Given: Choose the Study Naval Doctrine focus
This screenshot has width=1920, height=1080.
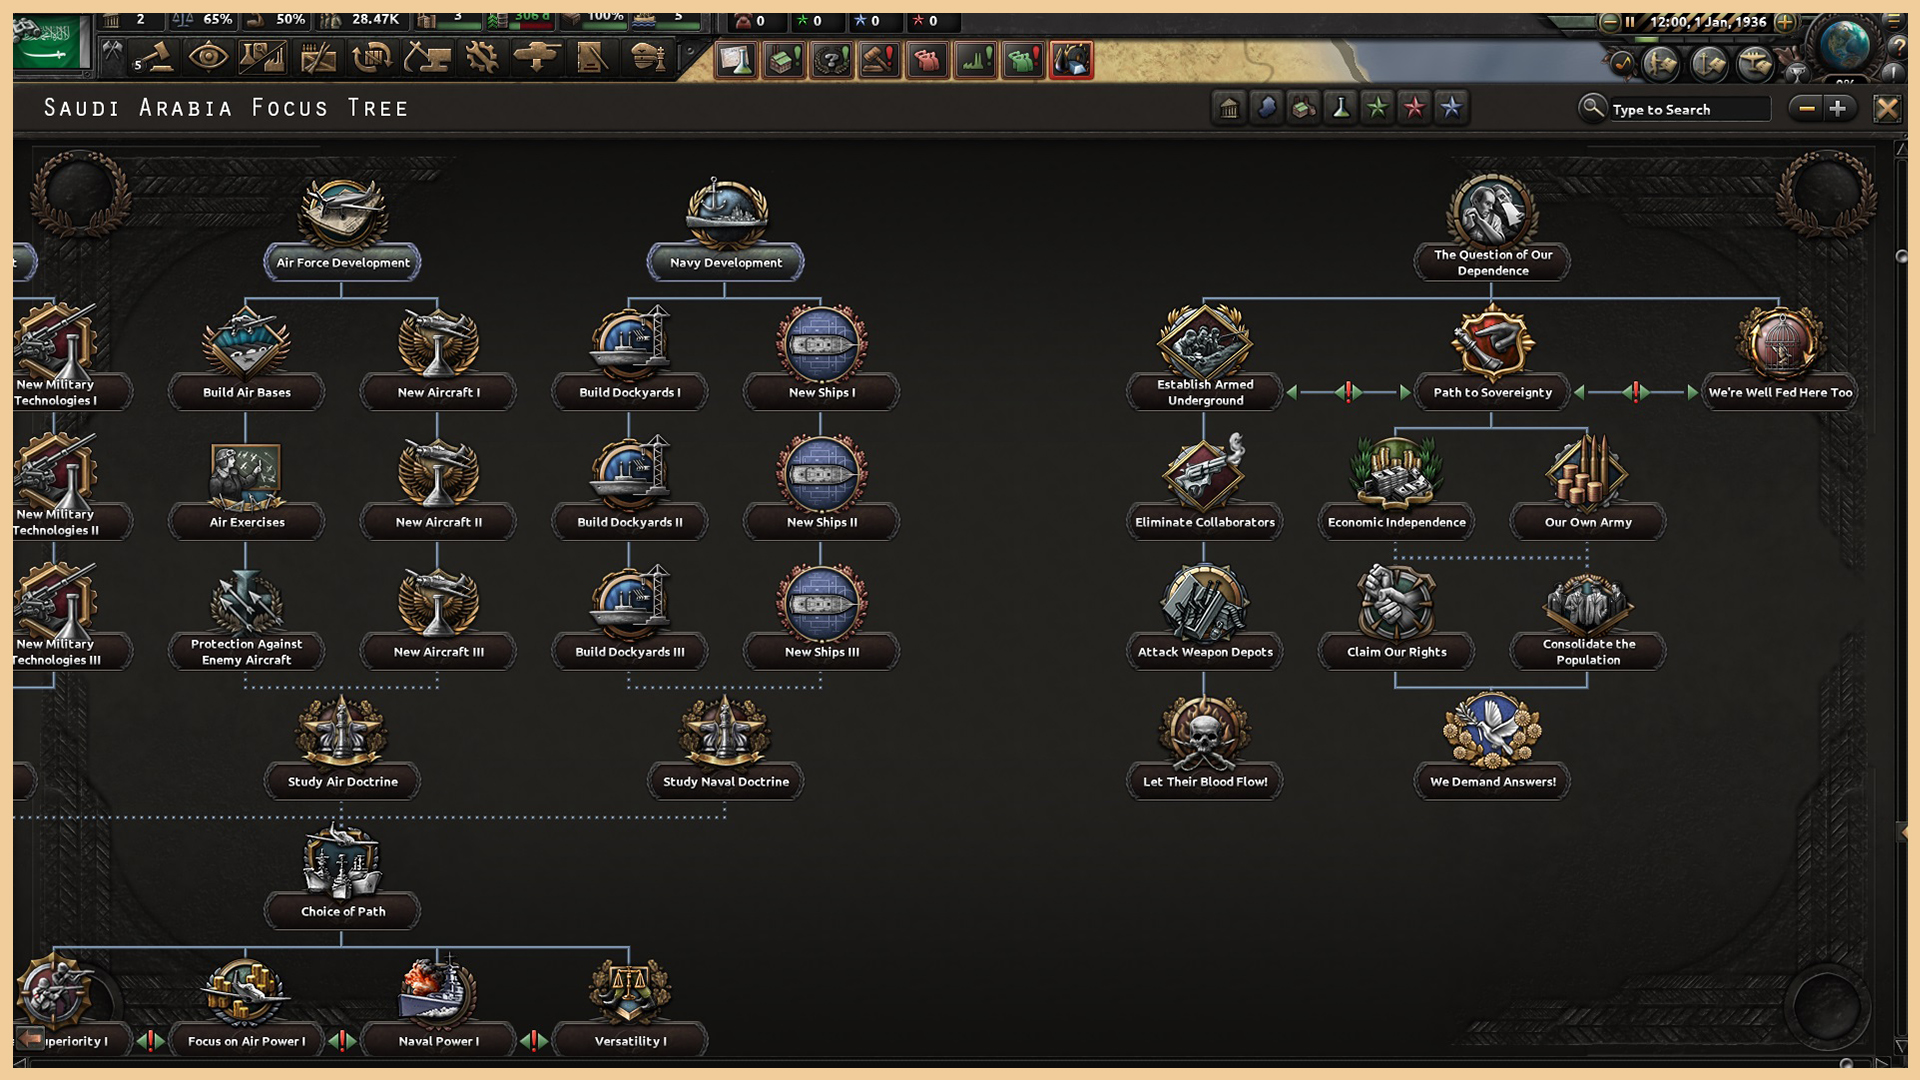Looking at the screenshot, I should 726,747.
